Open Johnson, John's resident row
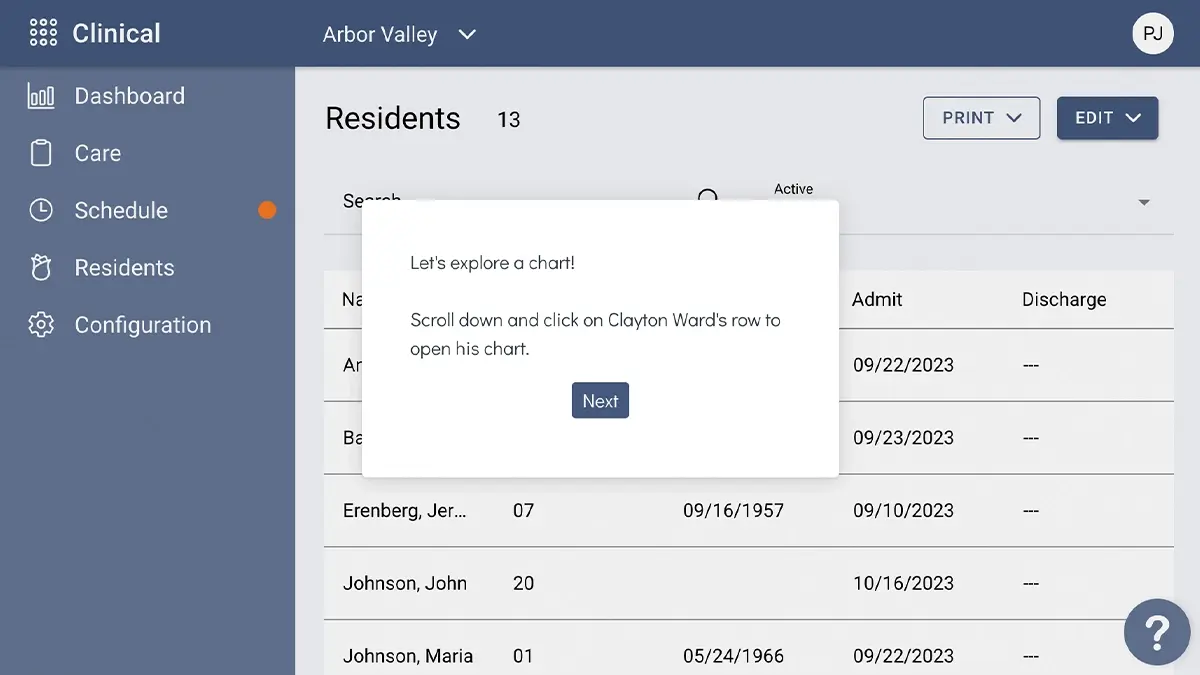This screenshot has width=1200, height=675. pos(405,583)
